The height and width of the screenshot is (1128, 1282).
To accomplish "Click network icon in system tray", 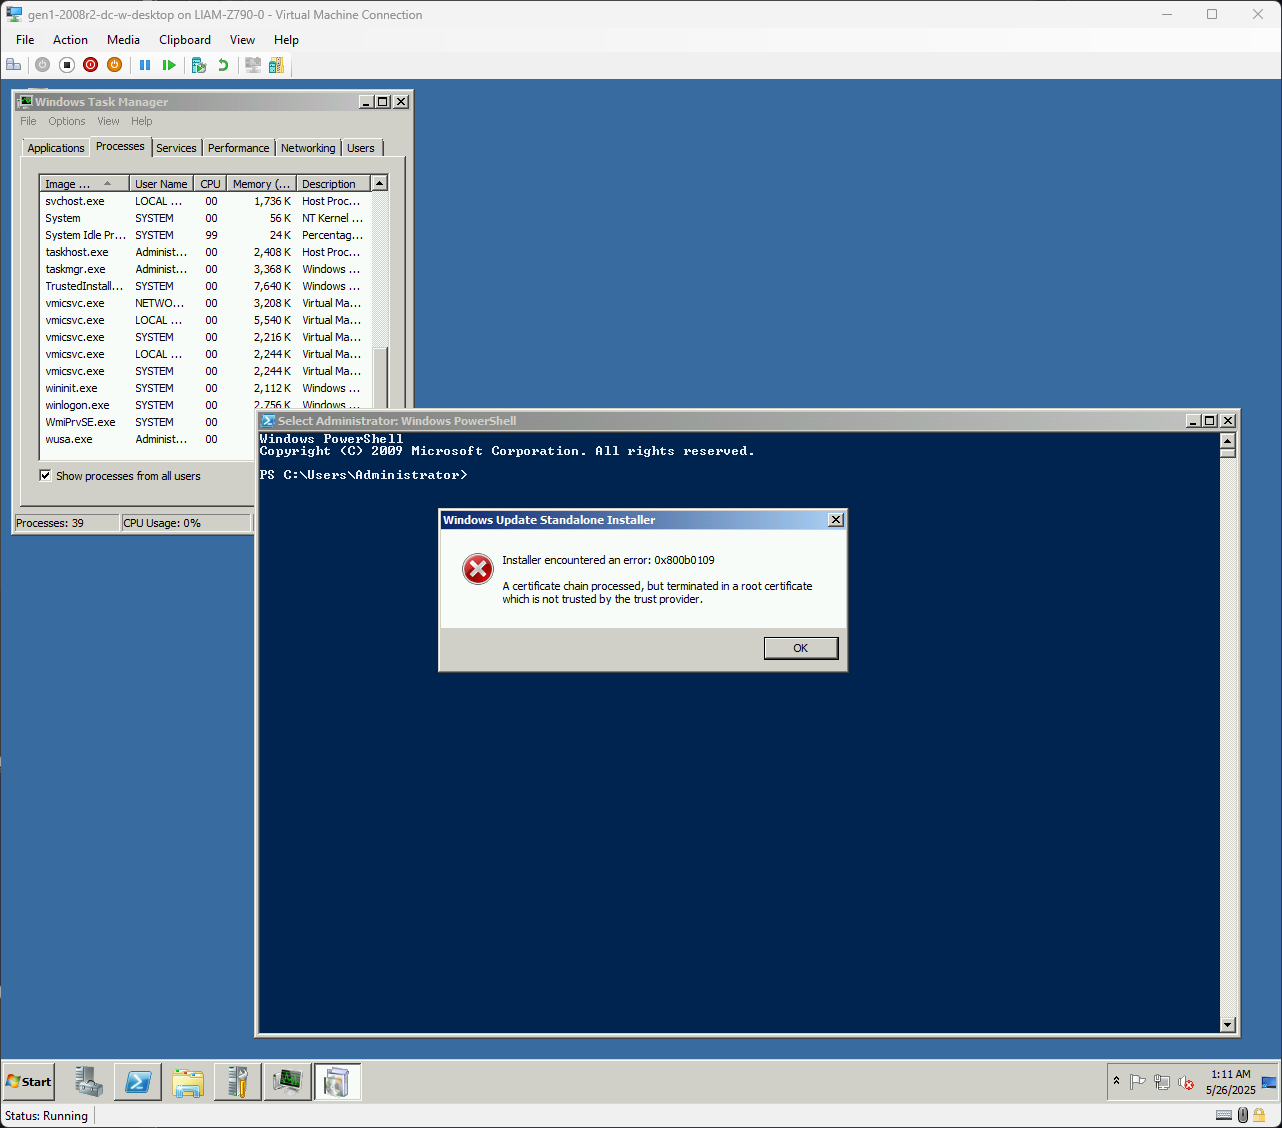I will coord(1162,1082).
